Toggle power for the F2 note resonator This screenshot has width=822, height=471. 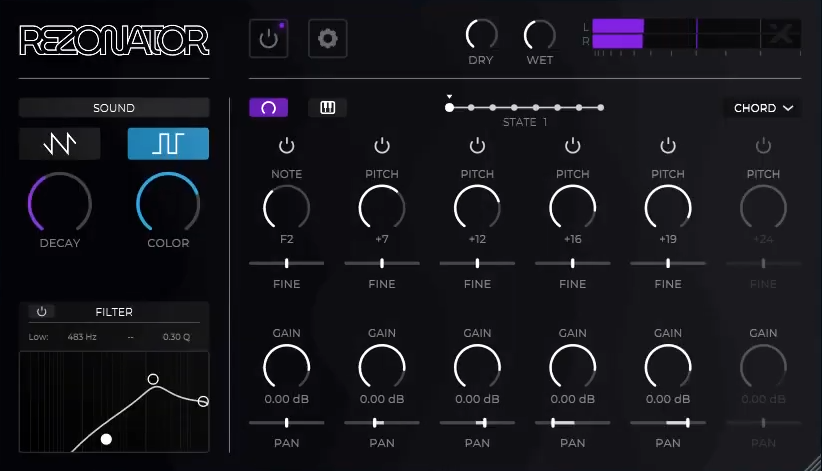(x=287, y=146)
